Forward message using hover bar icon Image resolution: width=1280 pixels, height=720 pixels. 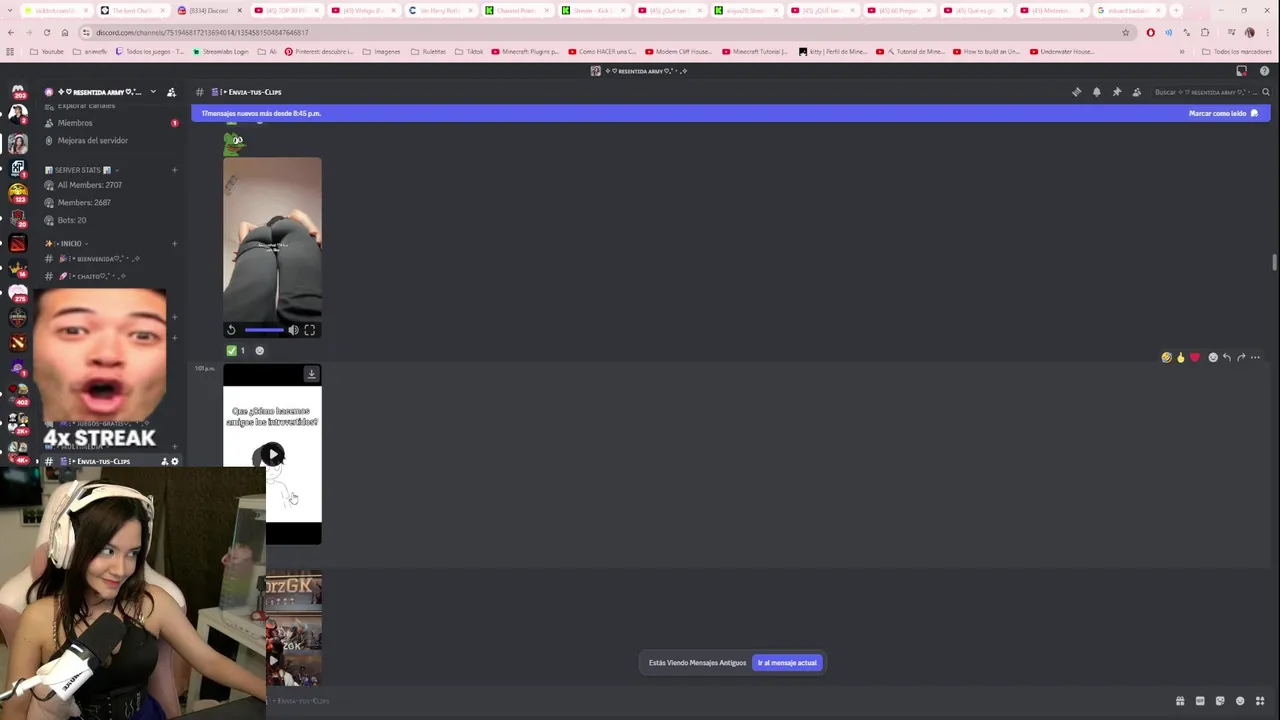1241,357
